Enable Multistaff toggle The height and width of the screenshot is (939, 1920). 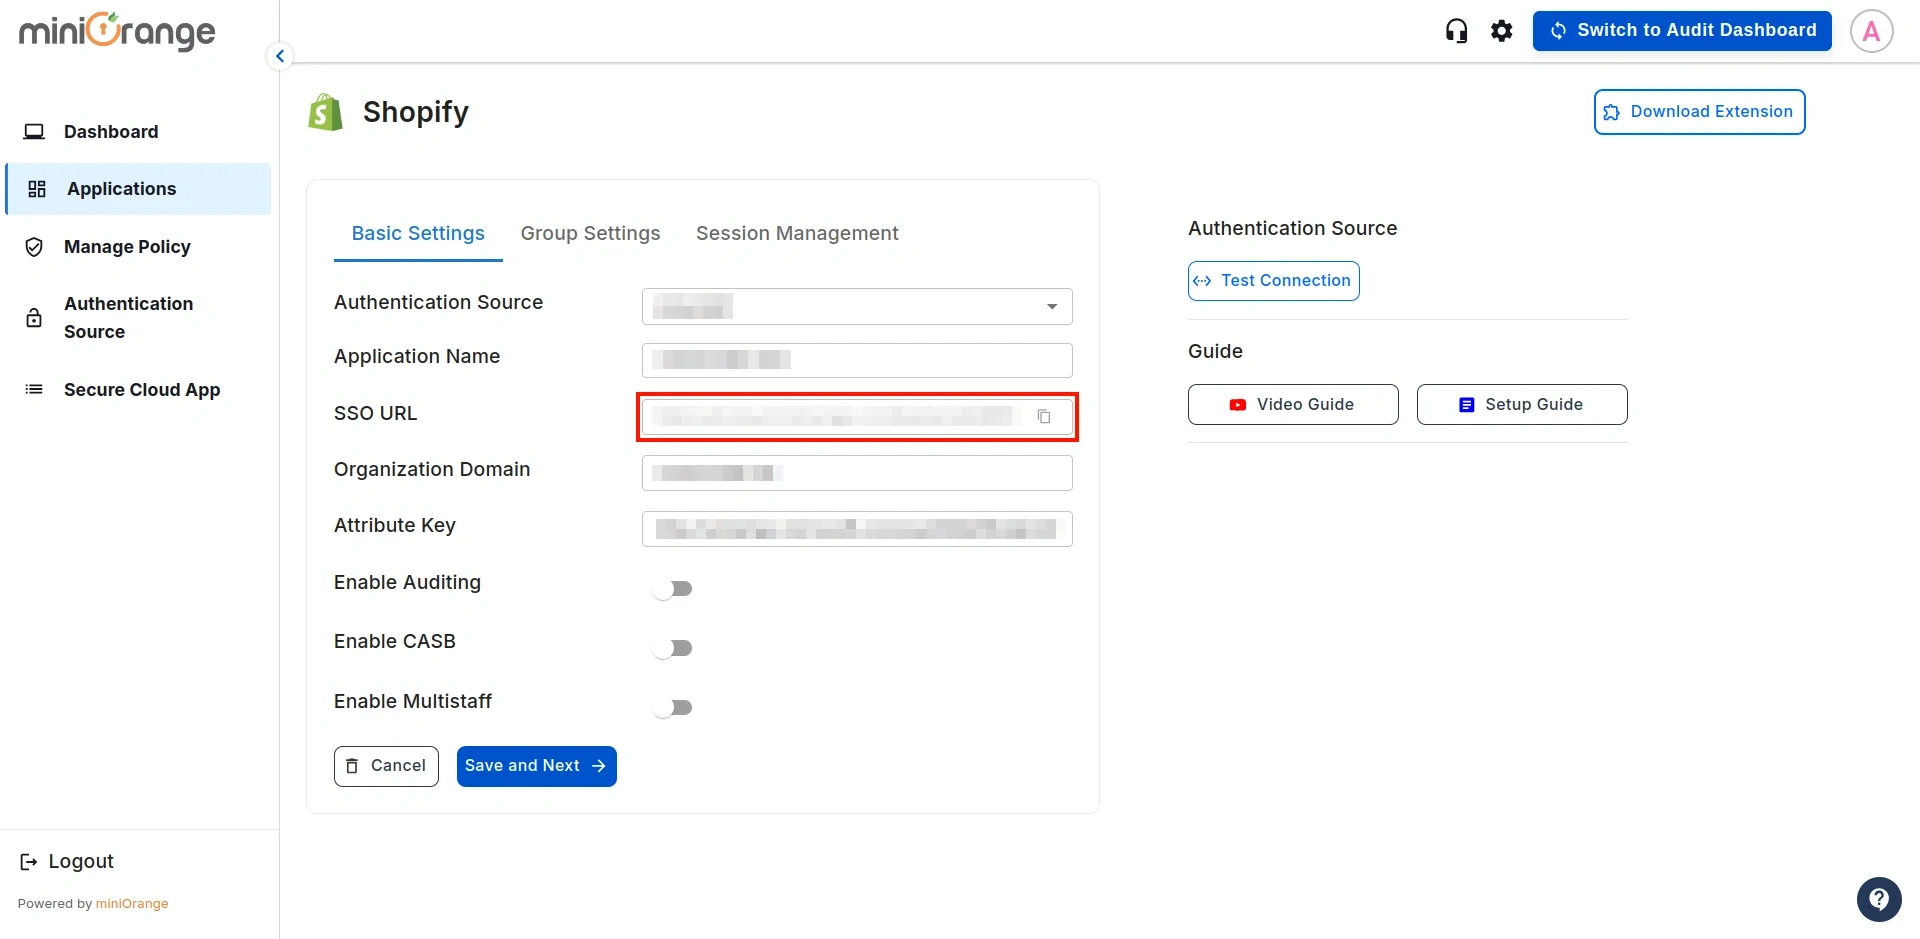coord(673,707)
